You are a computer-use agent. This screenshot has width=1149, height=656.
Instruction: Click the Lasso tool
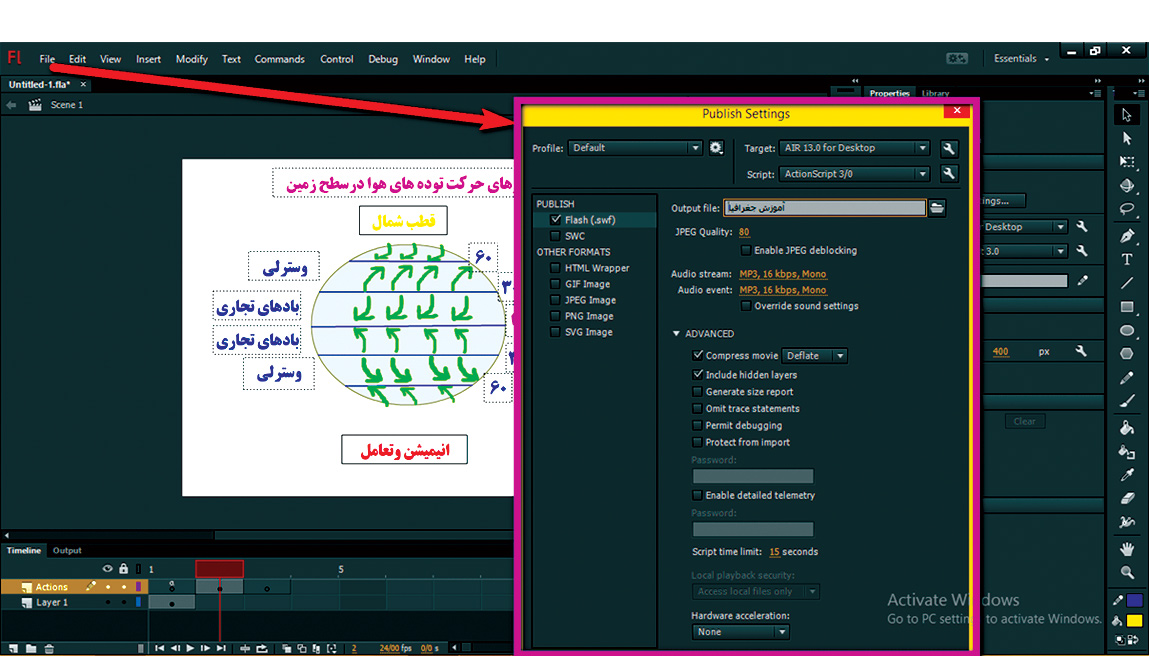click(1127, 210)
